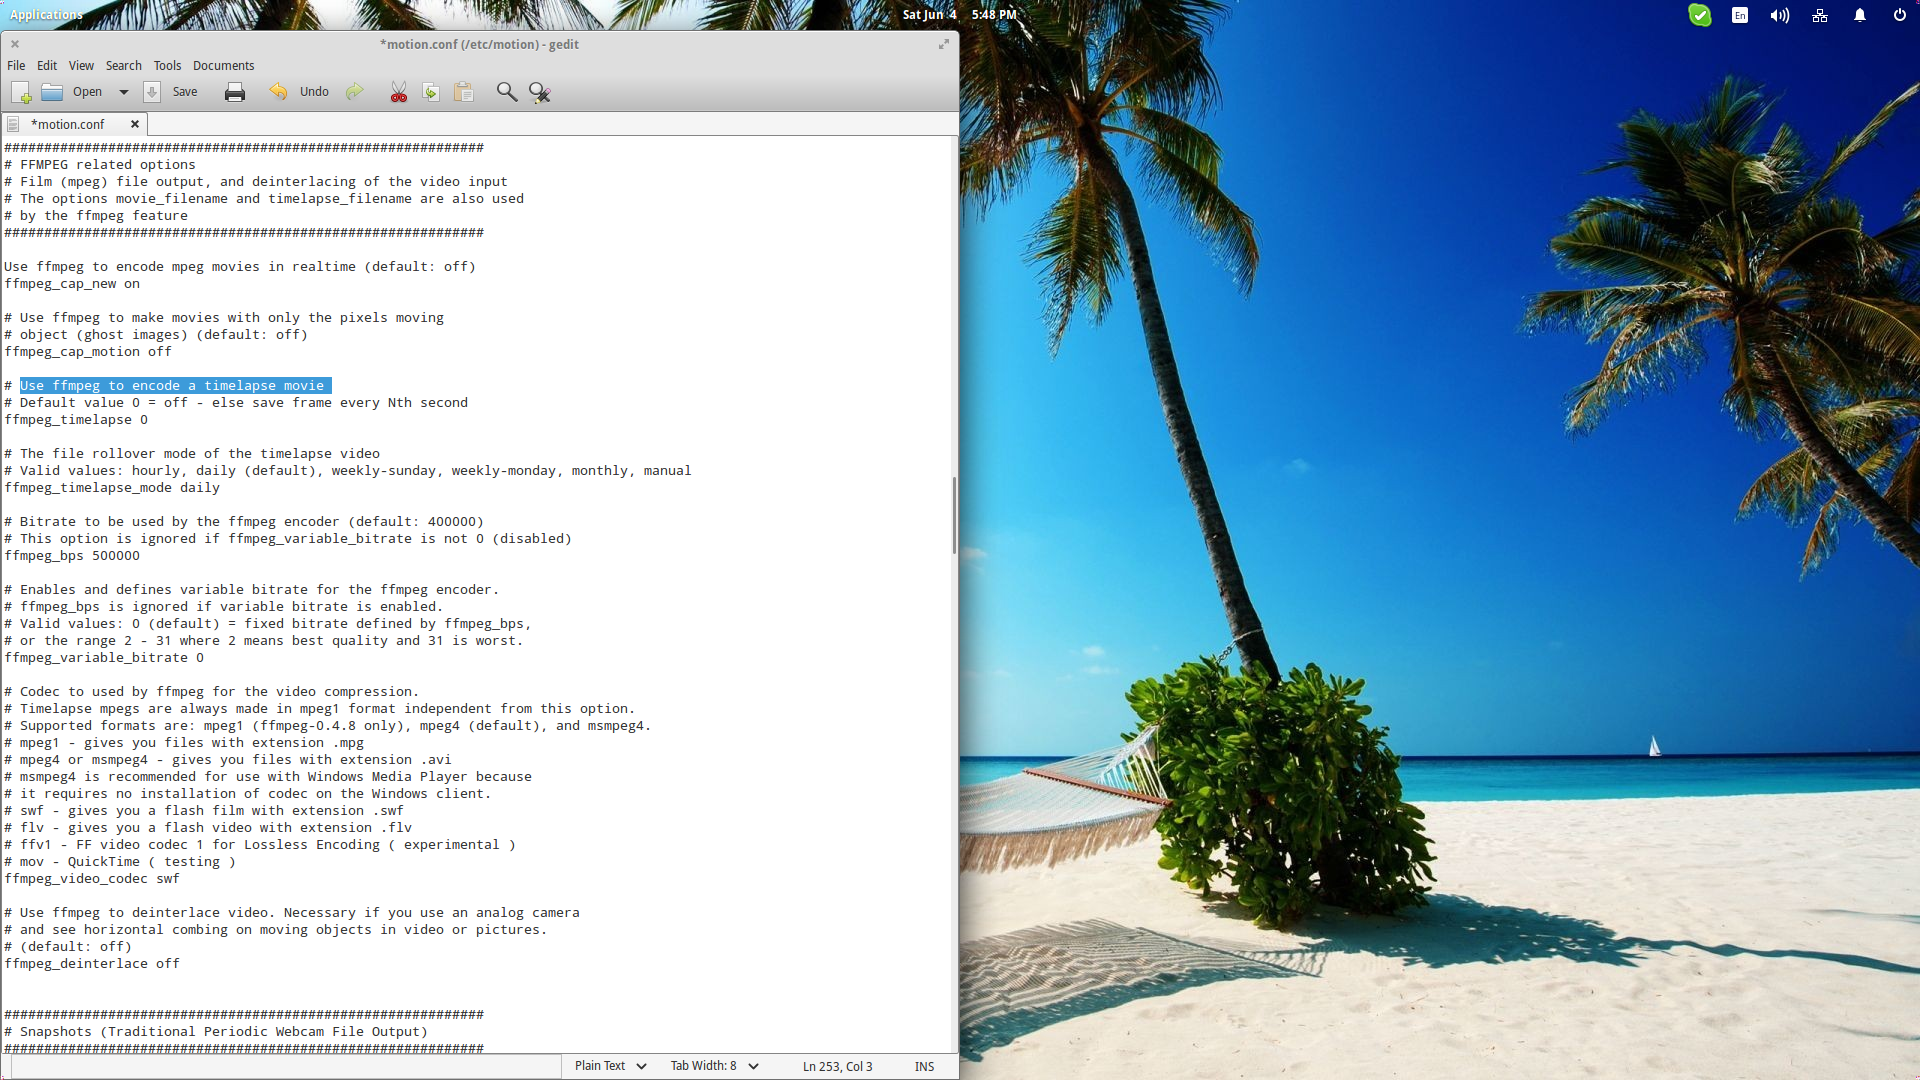Open the power session menu icon
Image resolution: width=1920 pixels, height=1080 pixels.
pos(1900,15)
